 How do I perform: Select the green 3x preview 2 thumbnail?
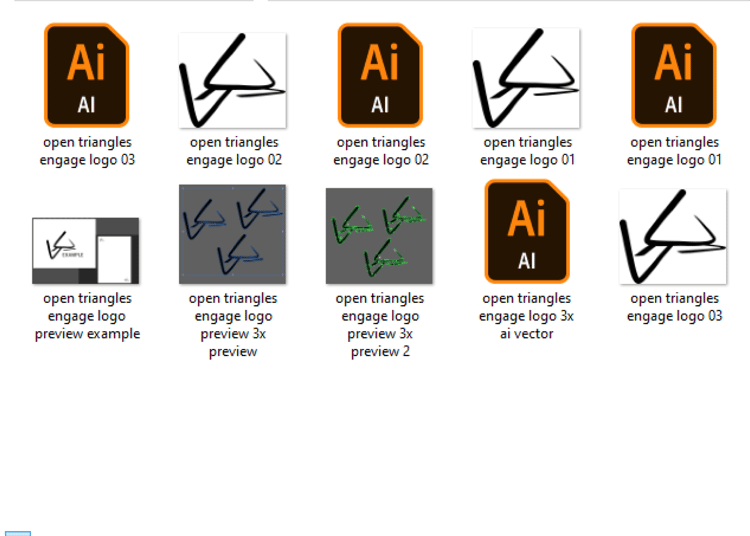(x=379, y=236)
